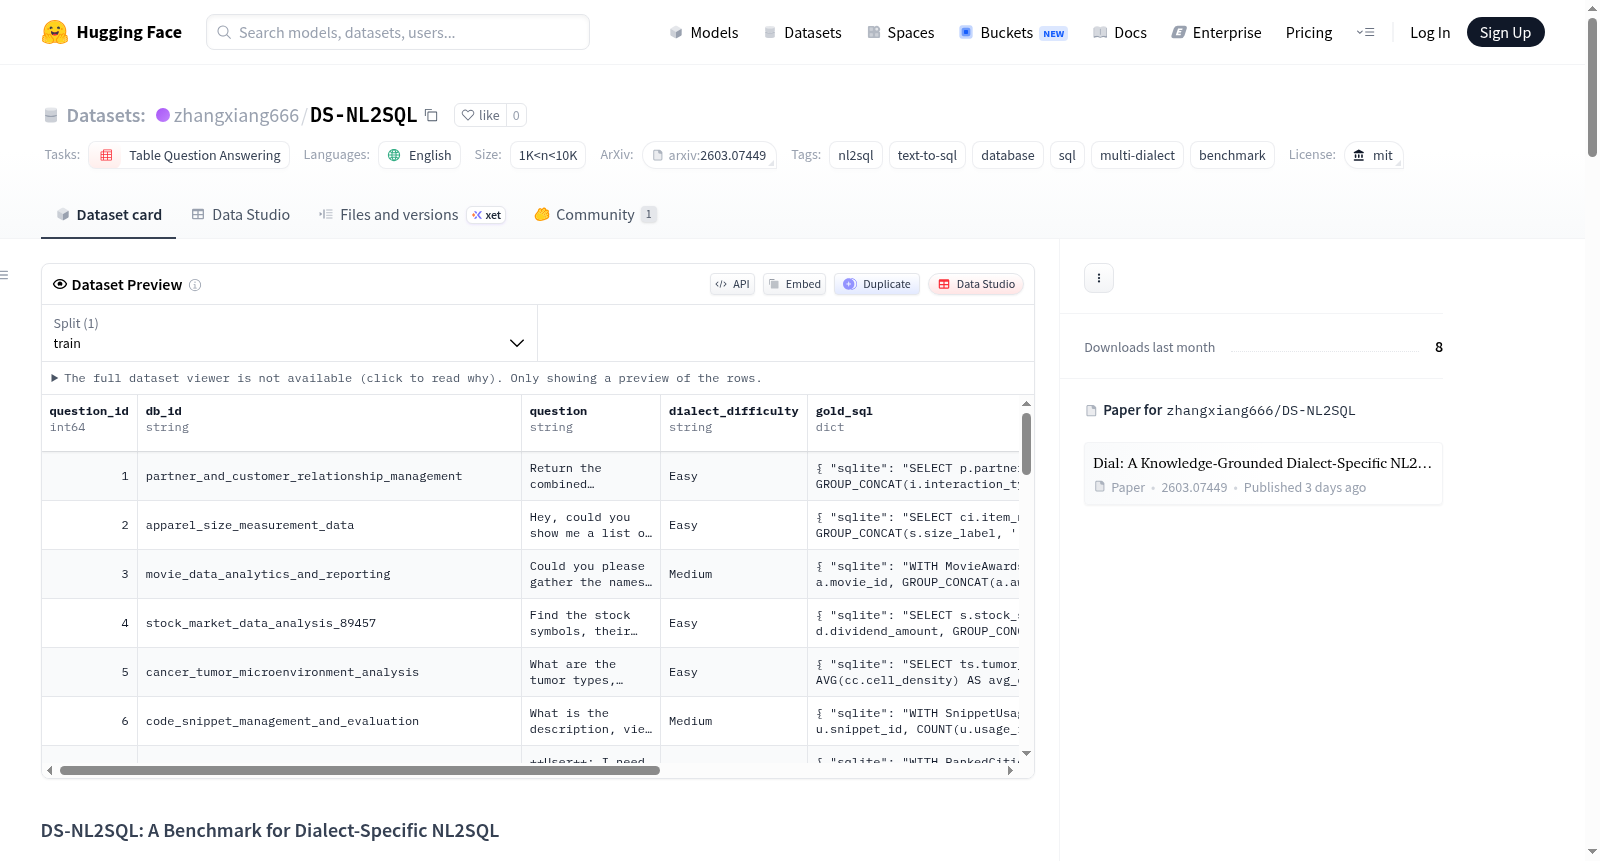Viewport: 1600px width, 861px height.
Task: Click the Embed button
Action: click(x=794, y=284)
